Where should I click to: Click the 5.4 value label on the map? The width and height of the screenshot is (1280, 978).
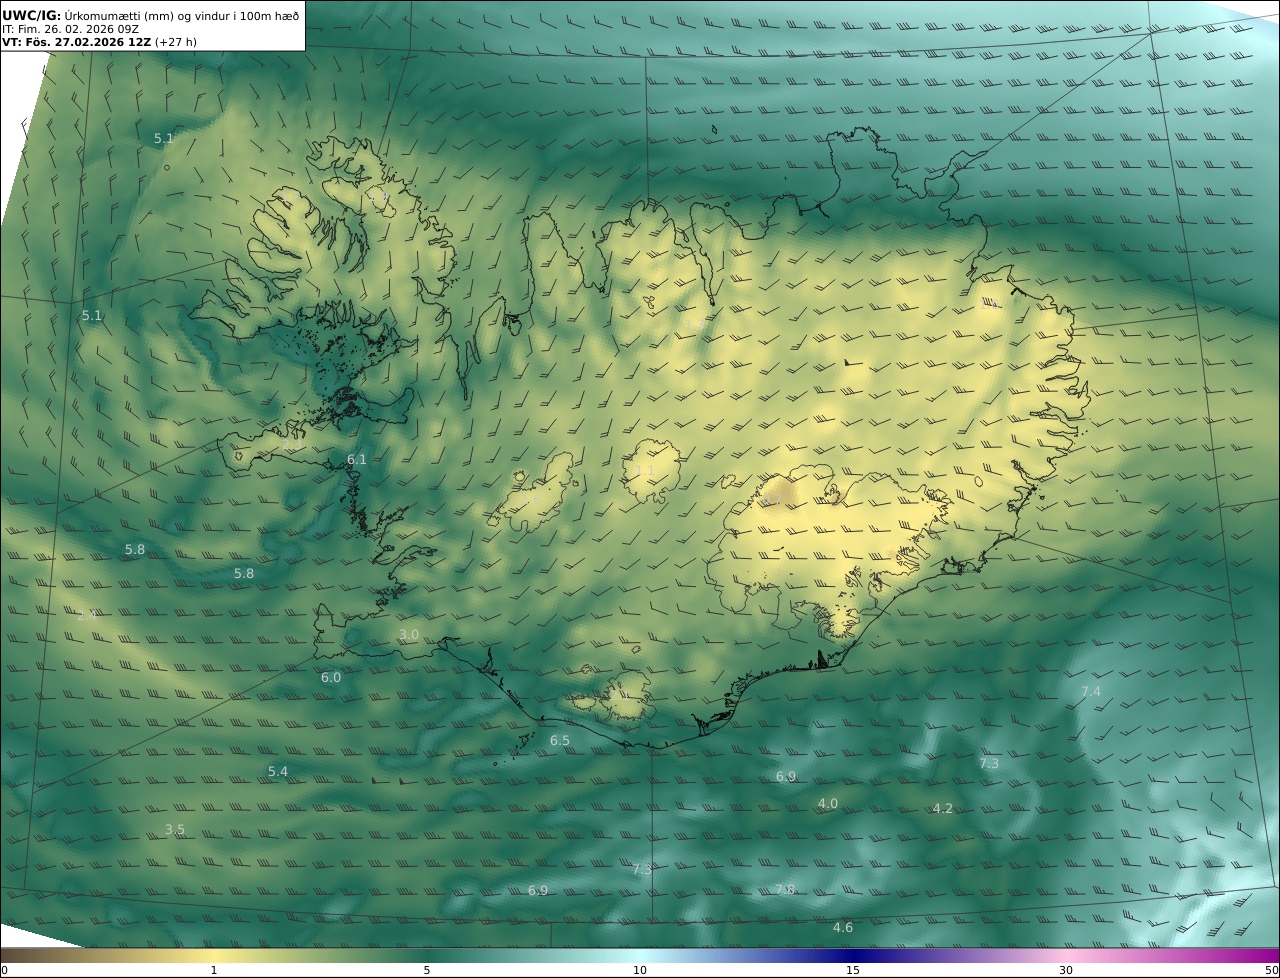[x=278, y=772]
